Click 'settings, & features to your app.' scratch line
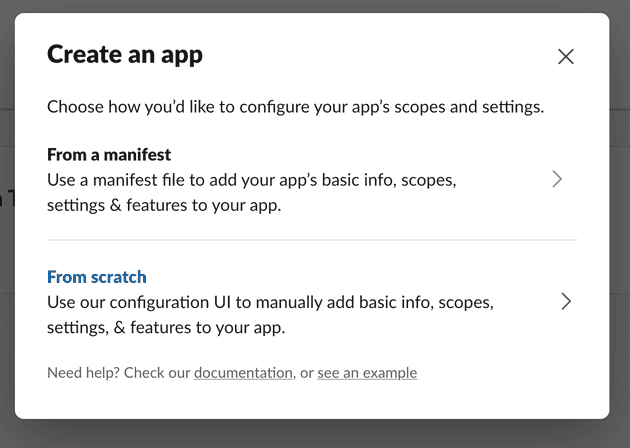630x448 pixels. [x=166, y=327]
